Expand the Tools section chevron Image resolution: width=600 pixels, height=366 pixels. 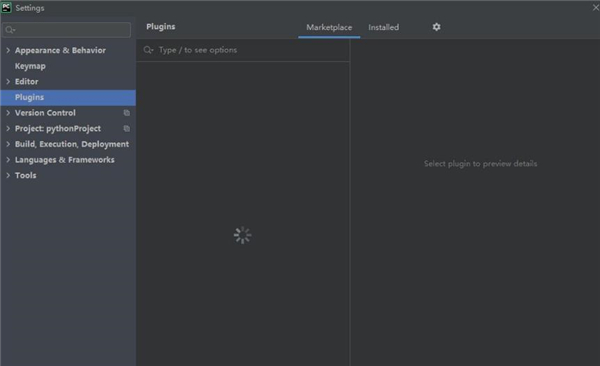coord(8,175)
